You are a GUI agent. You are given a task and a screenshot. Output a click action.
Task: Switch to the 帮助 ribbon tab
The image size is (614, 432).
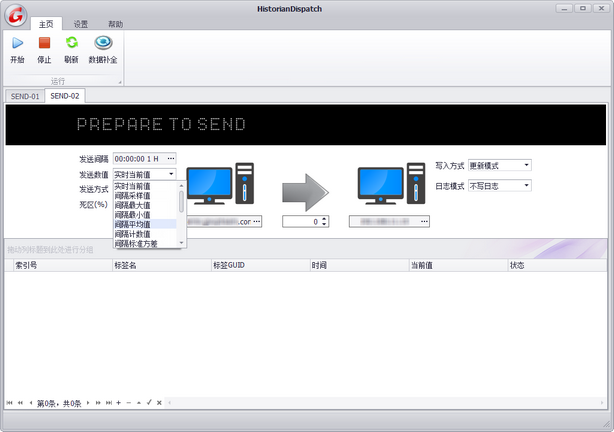click(x=116, y=24)
